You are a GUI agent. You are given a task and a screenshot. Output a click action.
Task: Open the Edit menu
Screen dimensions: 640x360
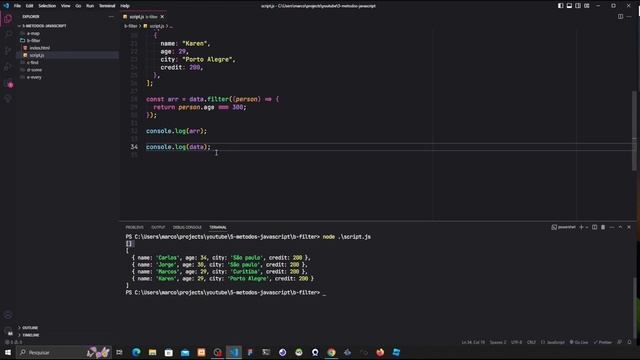[x=29, y=6]
